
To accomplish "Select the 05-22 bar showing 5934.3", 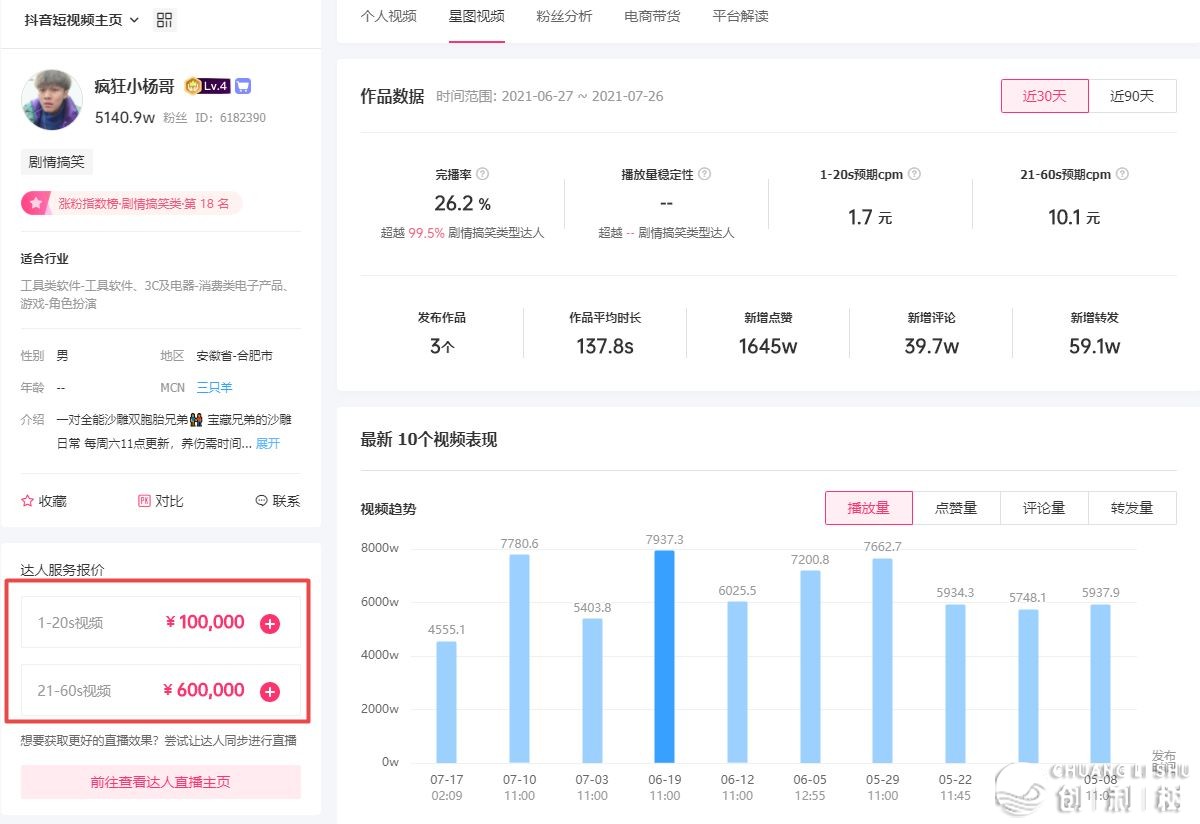I will coord(956,684).
